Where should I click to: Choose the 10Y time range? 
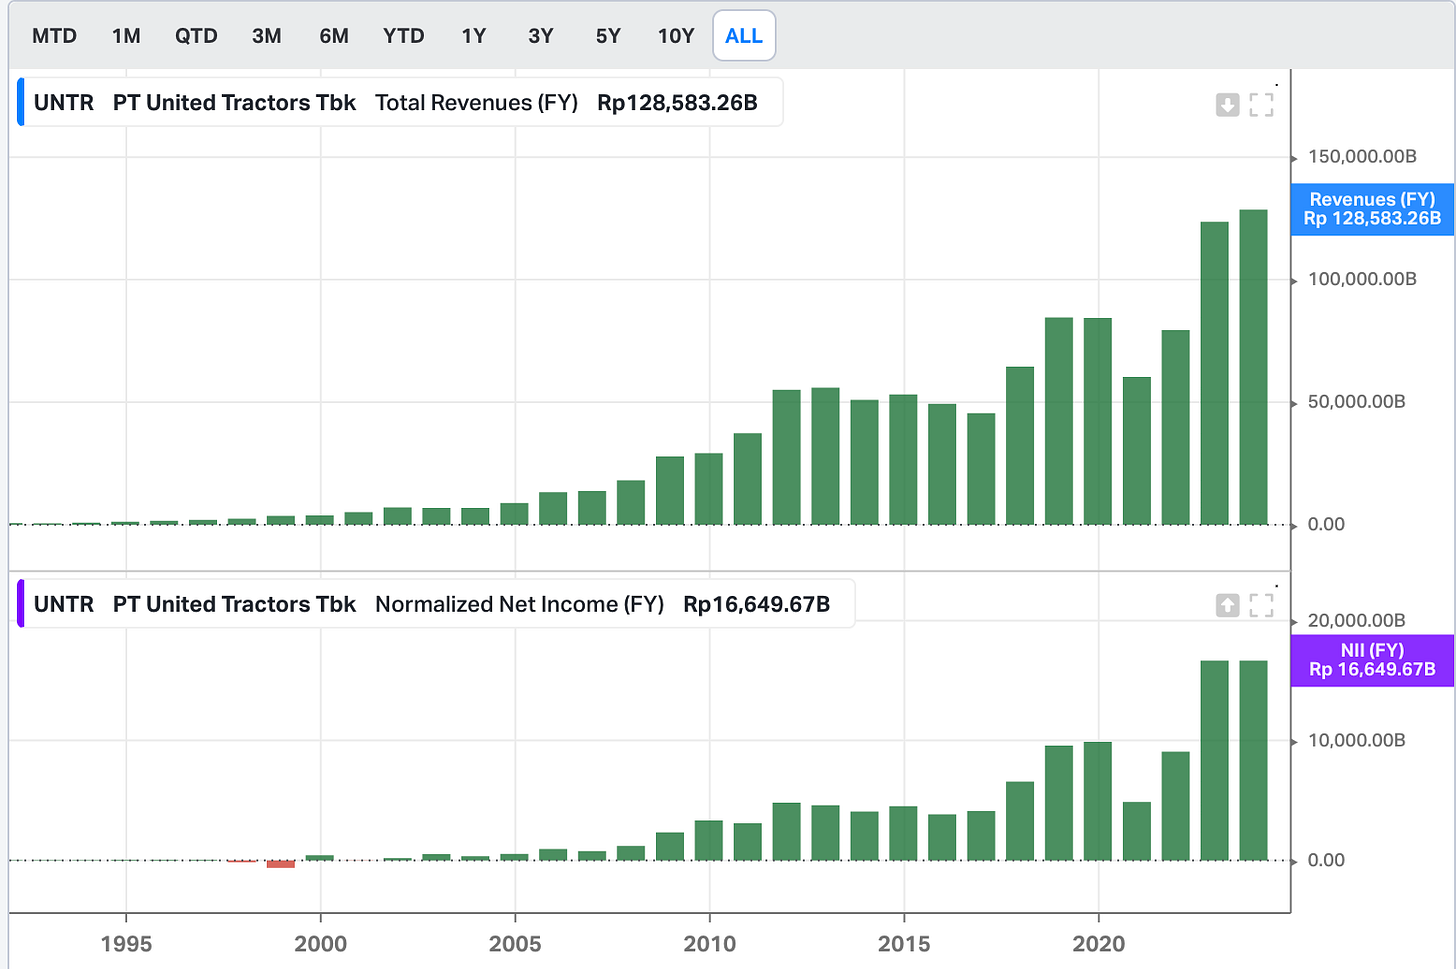676,36
